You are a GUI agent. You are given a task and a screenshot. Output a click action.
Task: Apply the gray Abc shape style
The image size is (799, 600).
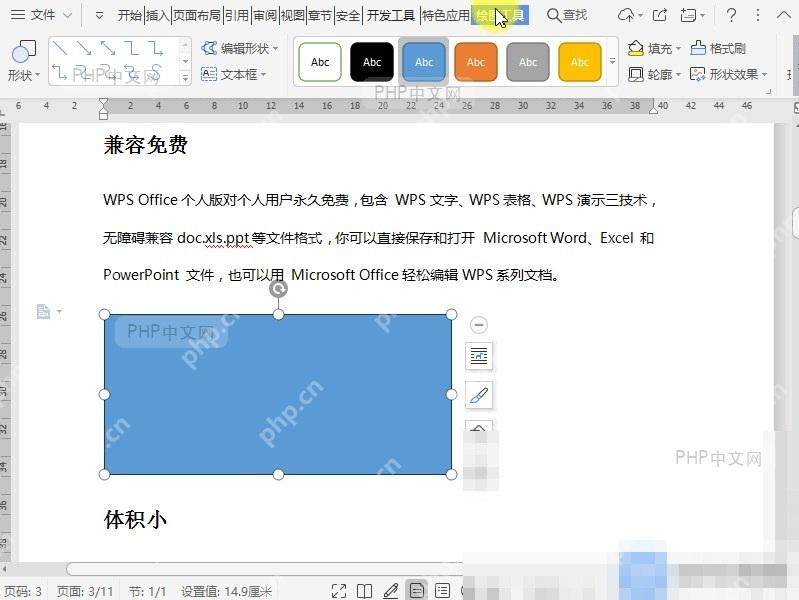(x=528, y=62)
